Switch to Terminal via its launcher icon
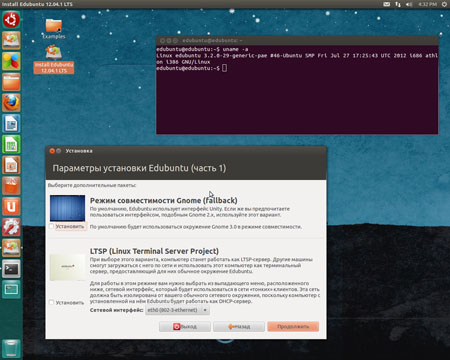 (x=11, y=269)
